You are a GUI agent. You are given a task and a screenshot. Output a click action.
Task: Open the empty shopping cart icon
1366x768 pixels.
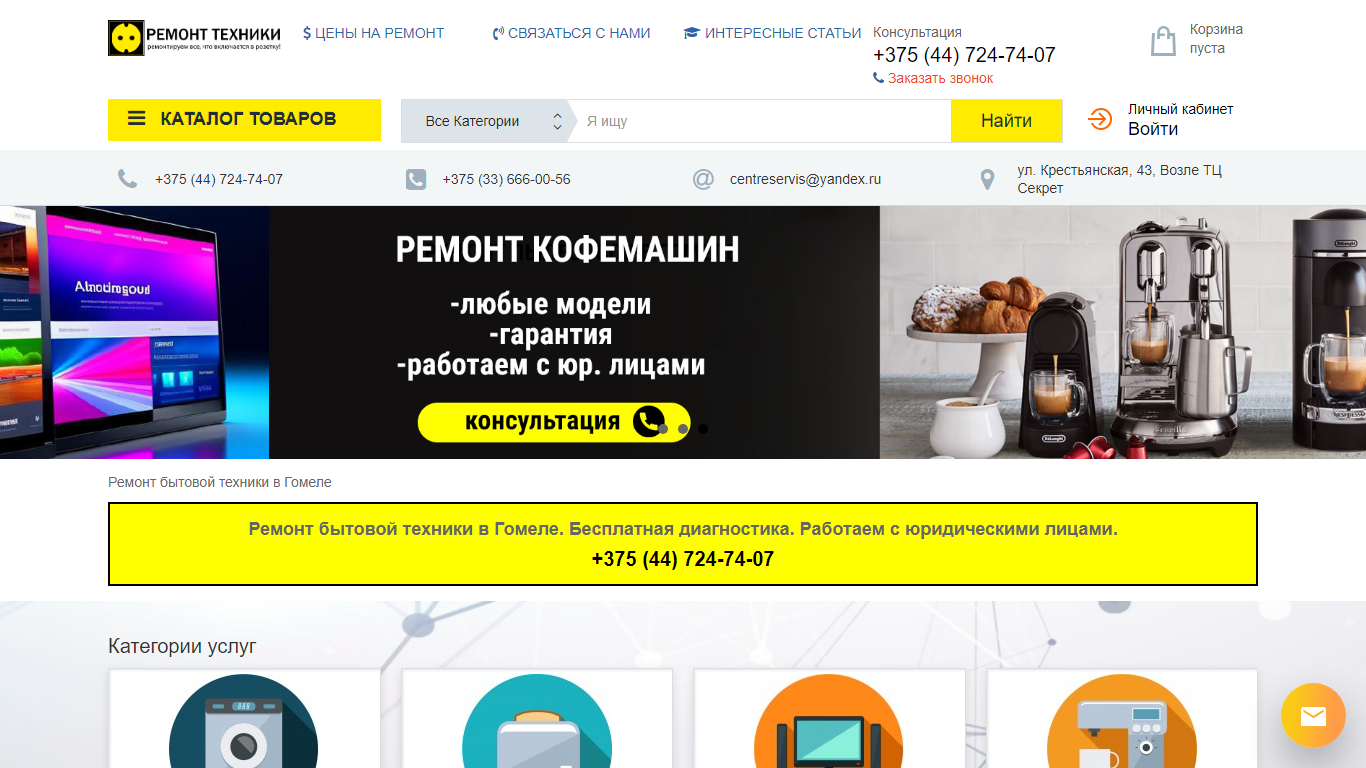(x=1163, y=41)
